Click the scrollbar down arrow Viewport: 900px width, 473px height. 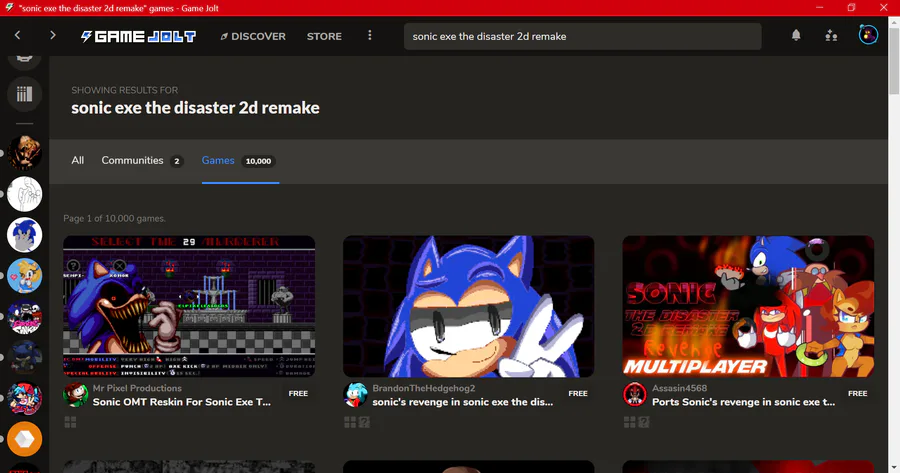tap(894, 468)
